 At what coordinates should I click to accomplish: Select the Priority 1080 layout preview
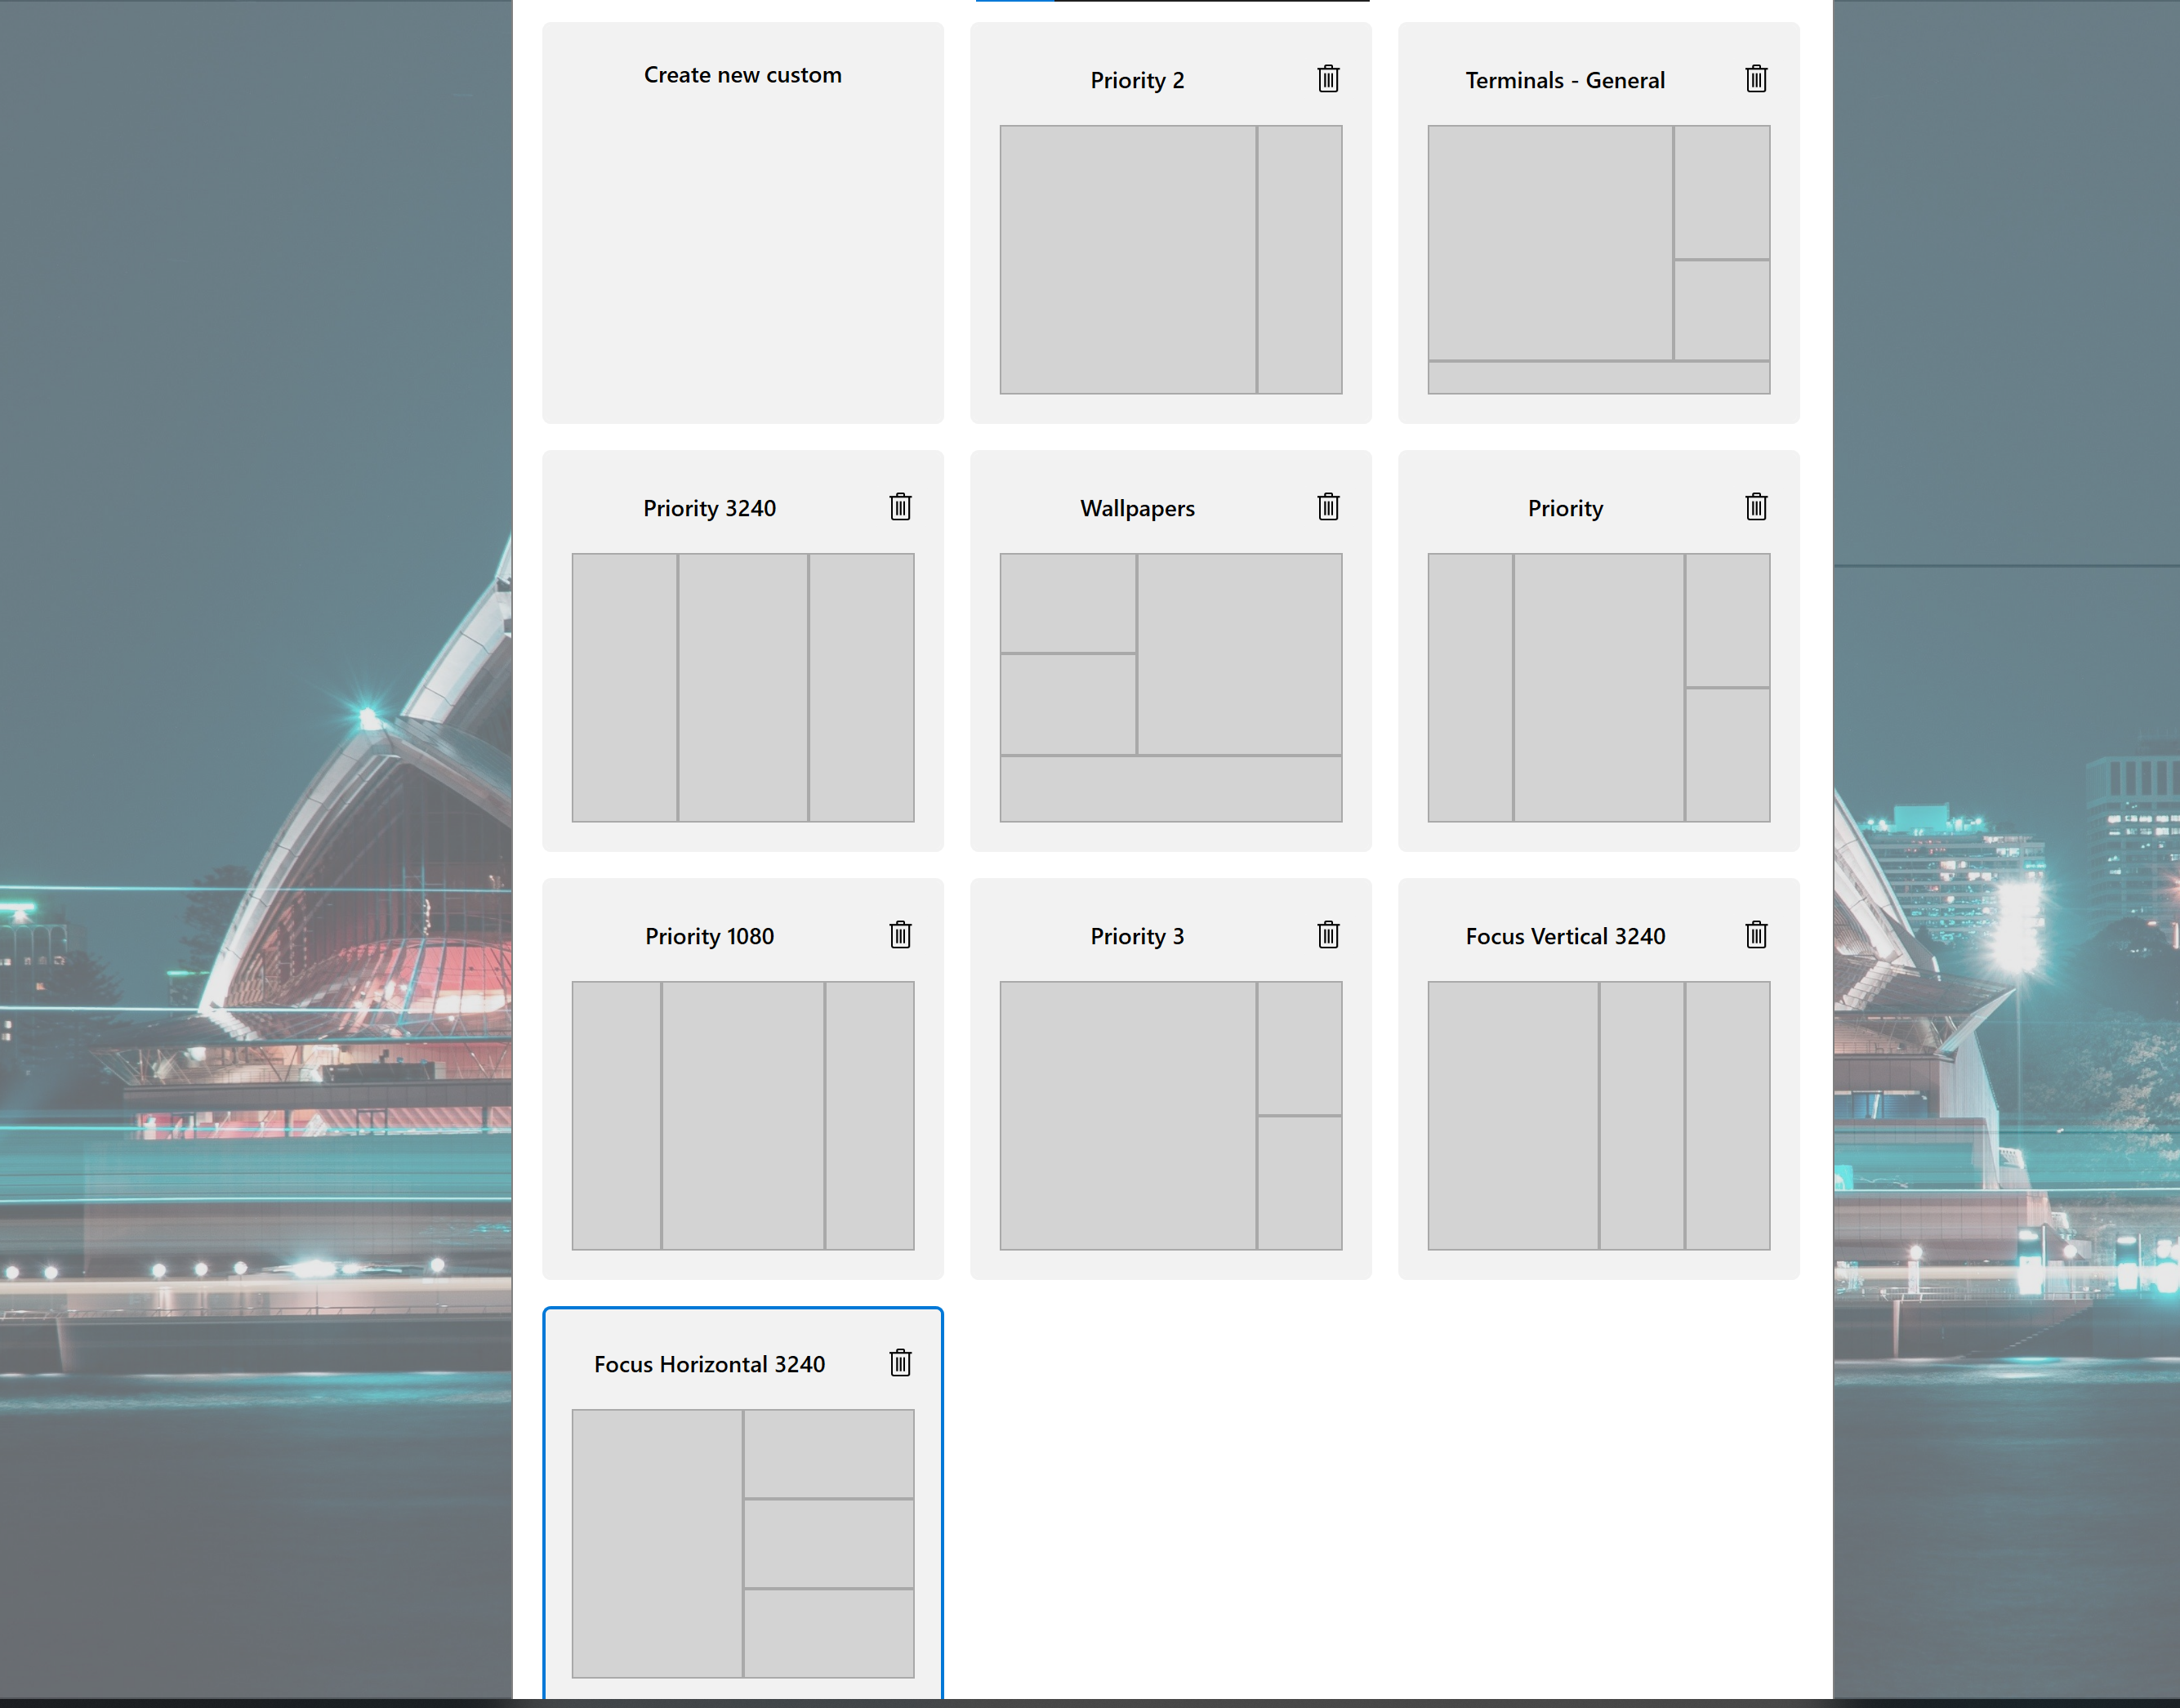coord(743,1116)
